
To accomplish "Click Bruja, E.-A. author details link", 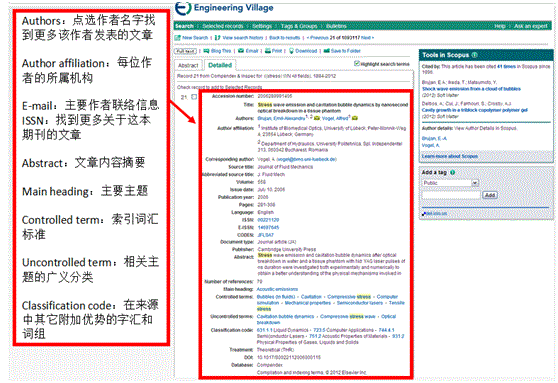I will 434,138.
